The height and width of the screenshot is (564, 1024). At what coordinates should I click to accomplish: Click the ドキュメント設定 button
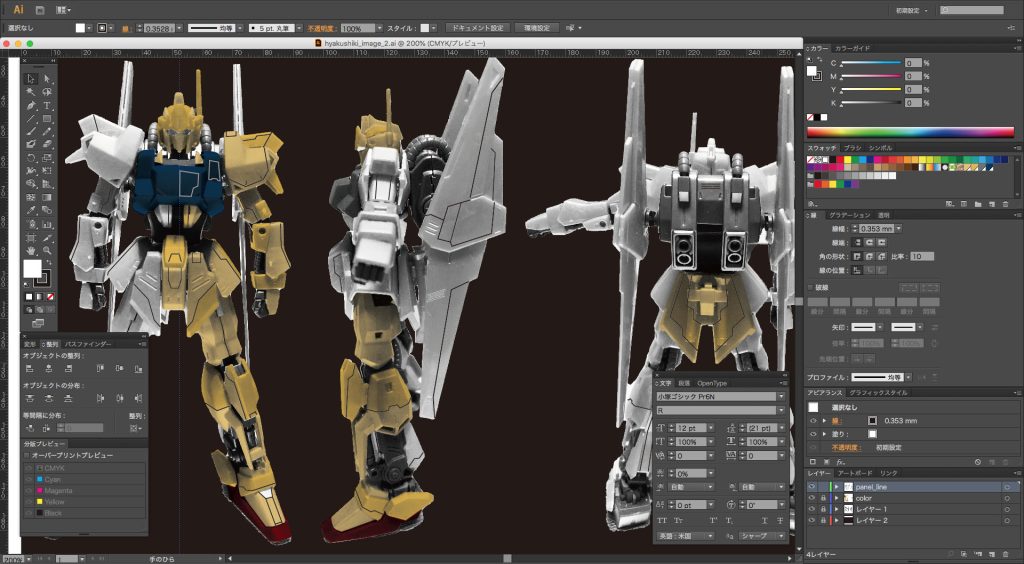click(477, 27)
